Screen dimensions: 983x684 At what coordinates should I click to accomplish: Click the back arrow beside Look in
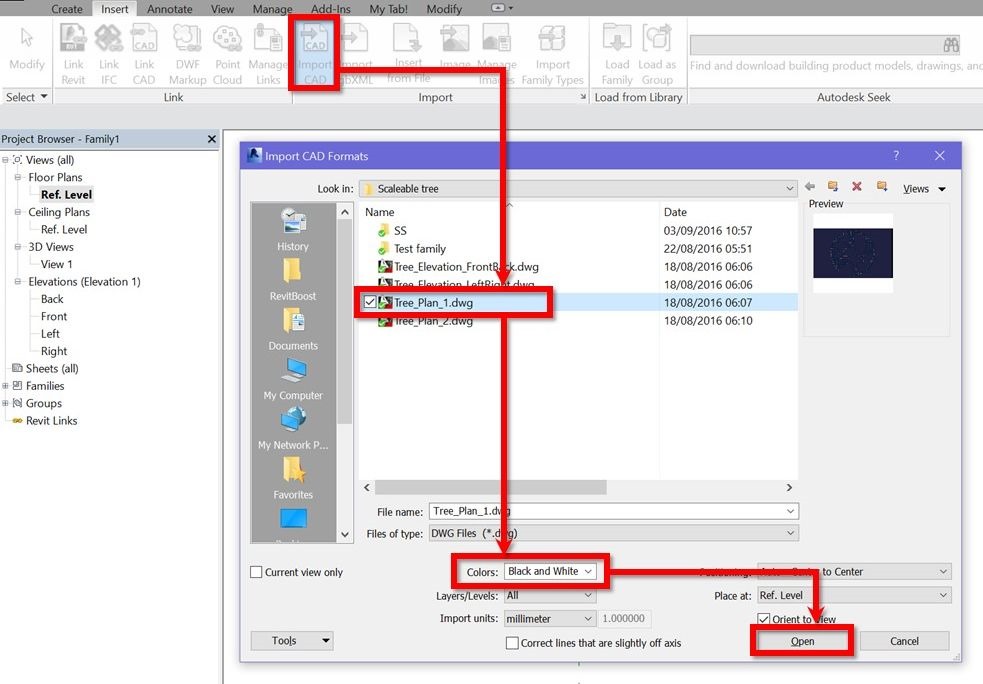pyautogui.click(x=810, y=186)
